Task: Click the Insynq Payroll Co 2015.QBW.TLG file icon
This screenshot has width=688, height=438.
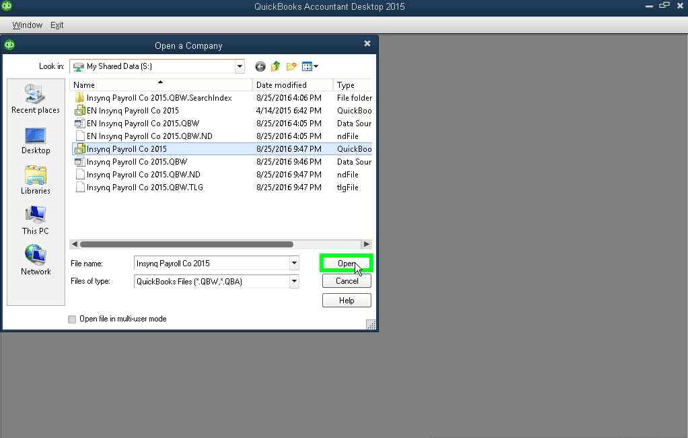Action: tap(80, 187)
